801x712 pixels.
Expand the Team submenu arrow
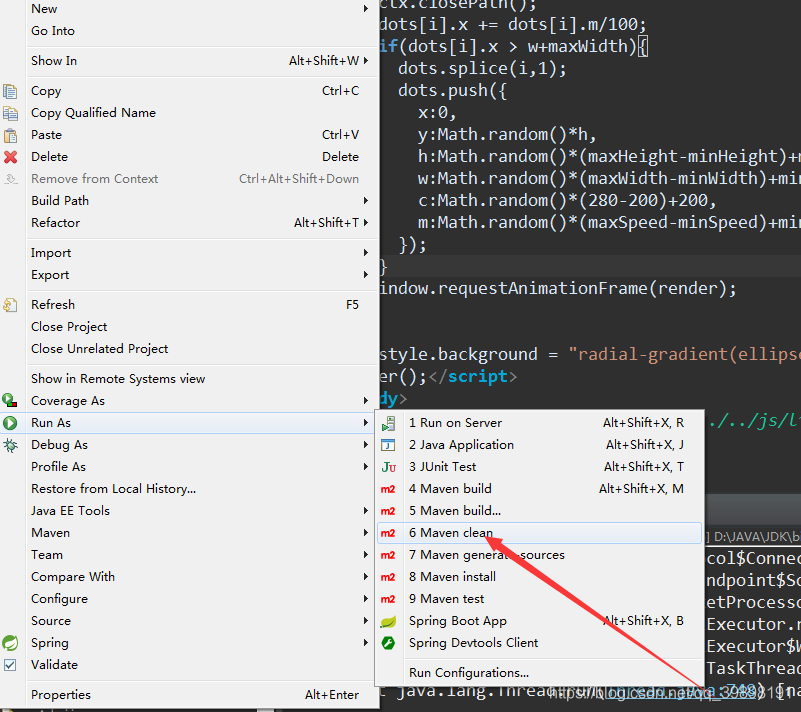click(366, 555)
